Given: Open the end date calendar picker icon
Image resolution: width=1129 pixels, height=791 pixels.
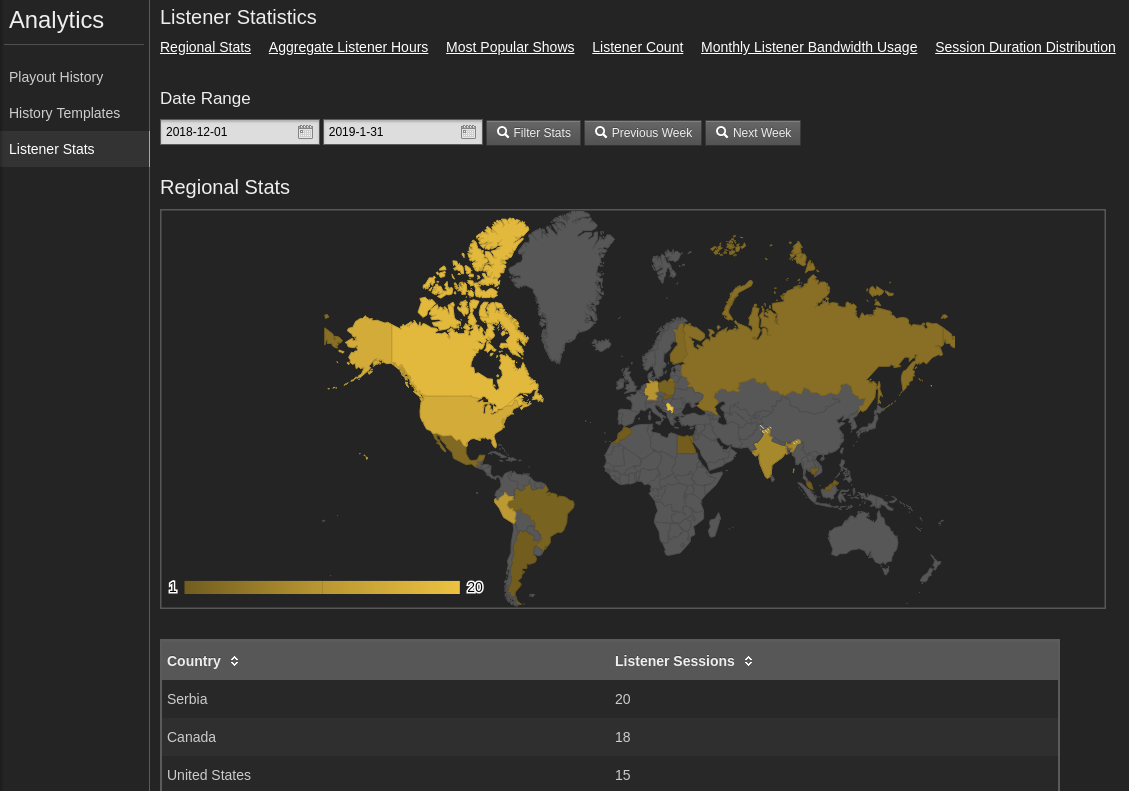Looking at the screenshot, I should pyautogui.click(x=468, y=132).
